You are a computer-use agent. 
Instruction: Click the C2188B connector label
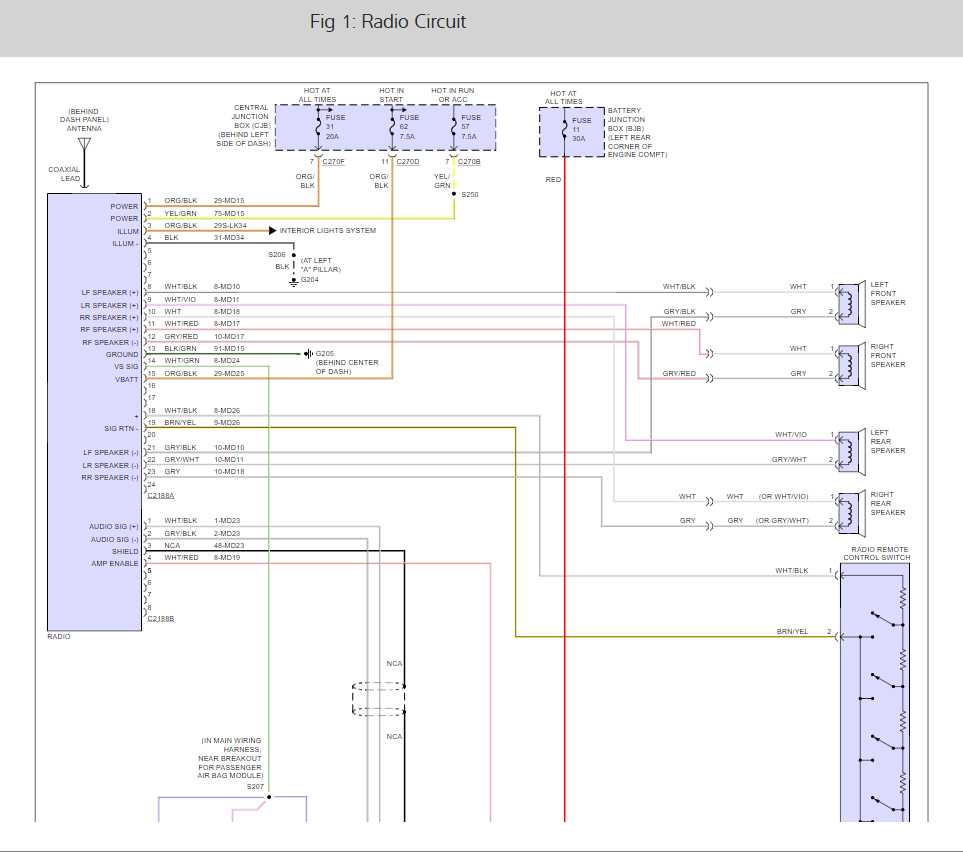[x=159, y=619]
